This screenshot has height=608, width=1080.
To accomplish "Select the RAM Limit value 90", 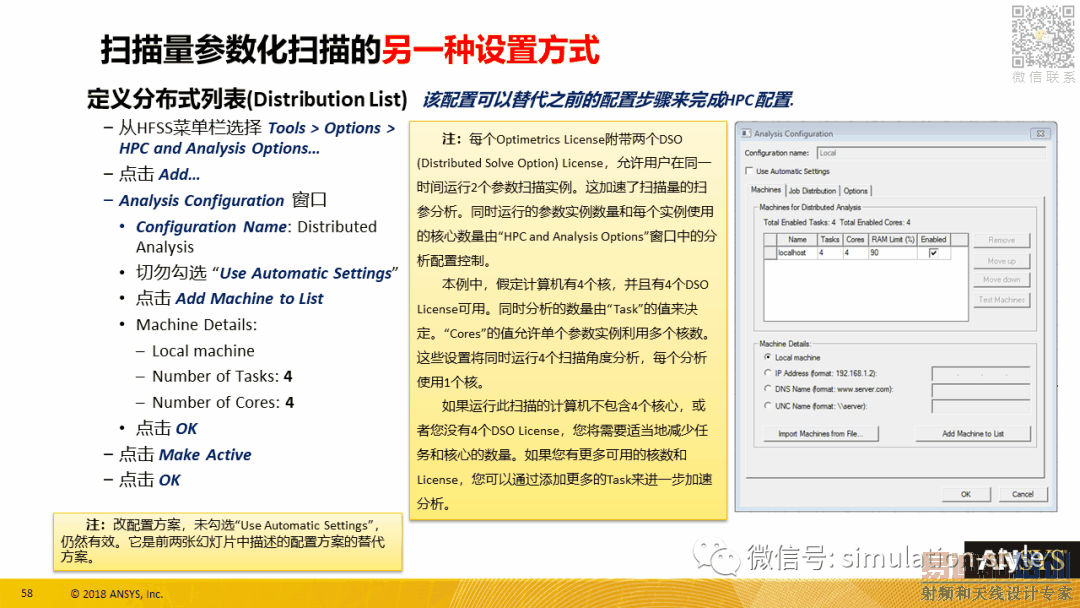I will (x=892, y=253).
